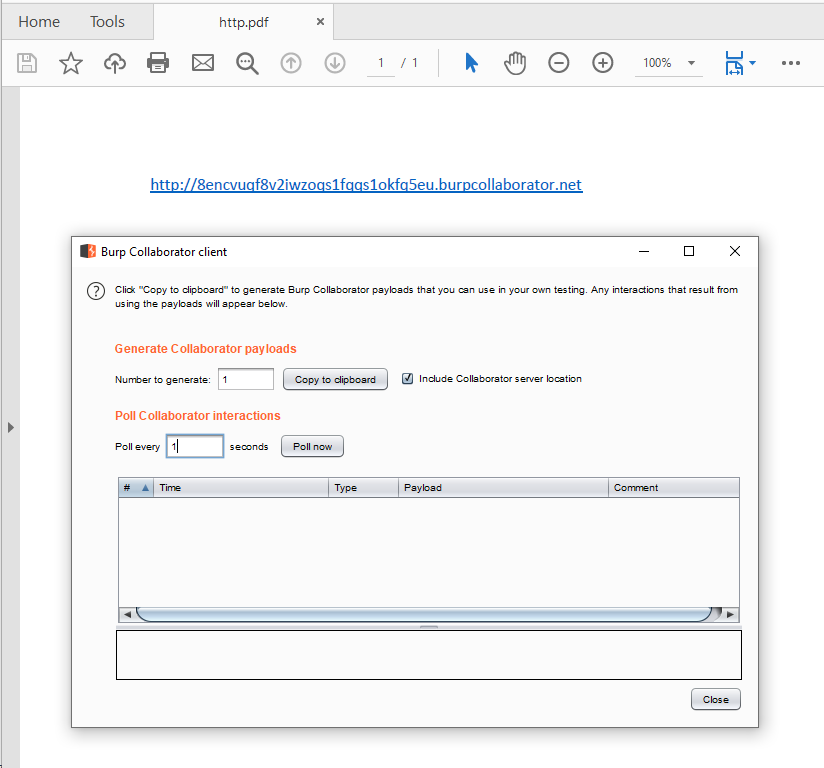This screenshot has height=768, width=824.
Task: Close the Burp Collaborator client window
Action: 735,251
